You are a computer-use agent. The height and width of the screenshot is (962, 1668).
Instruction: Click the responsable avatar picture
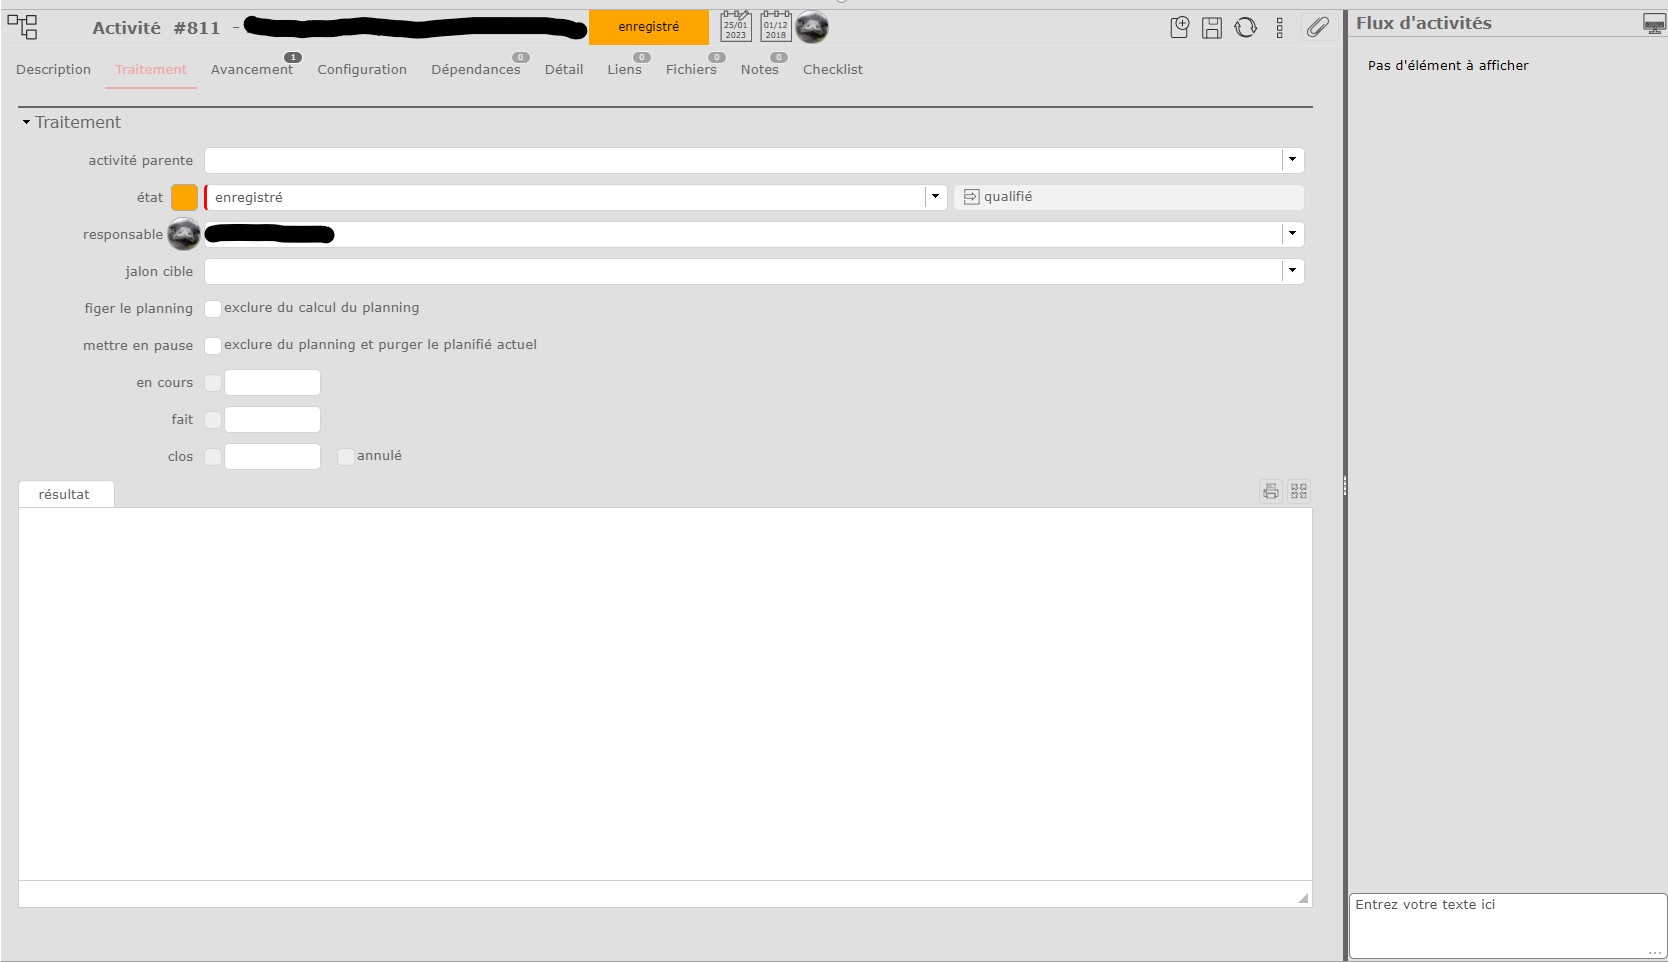pos(184,234)
